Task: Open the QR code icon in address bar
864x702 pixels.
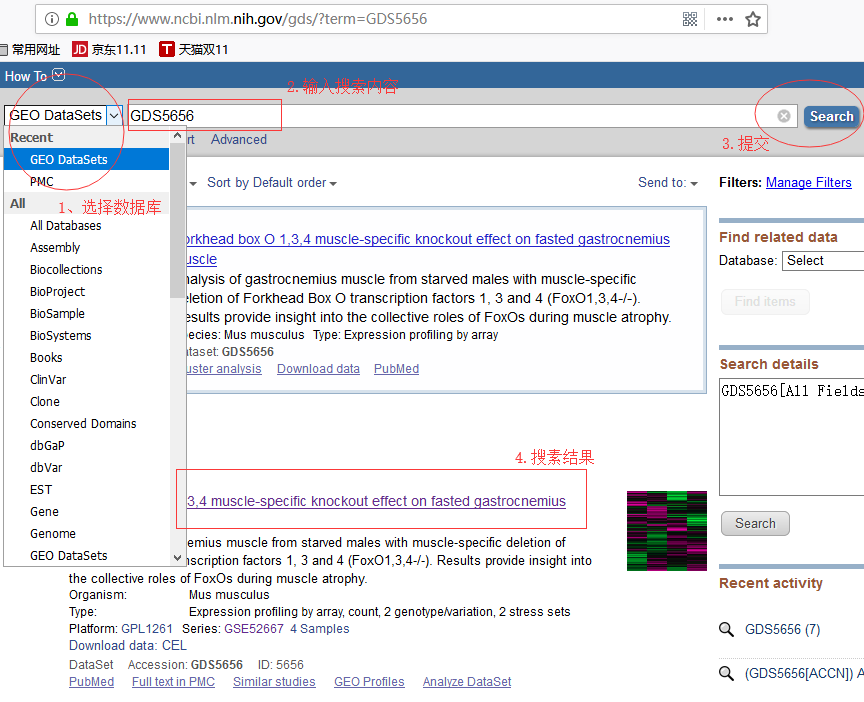Action: pyautogui.click(x=690, y=19)
